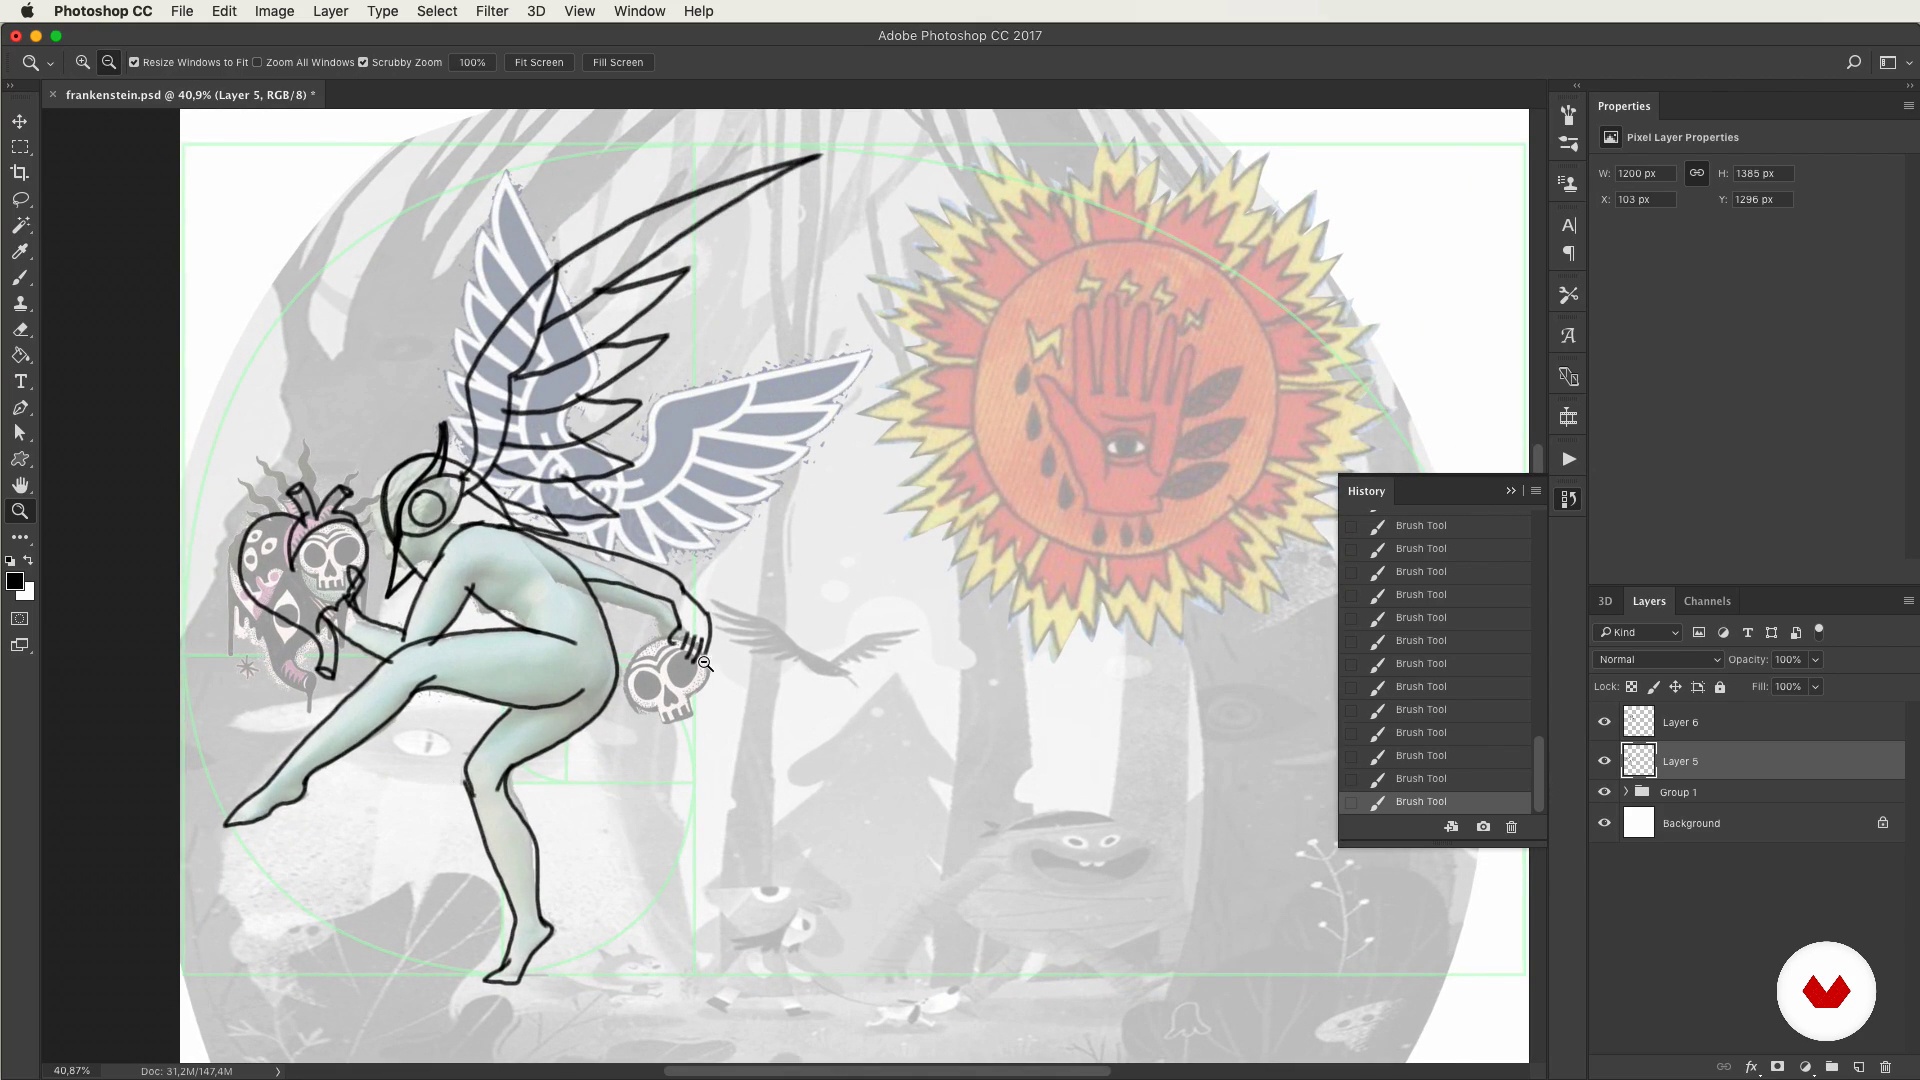The image size is (1920, 1080).
Task: Switch to the 3D panel tab
Action: pyautogui.click(x=1605, y=601)
